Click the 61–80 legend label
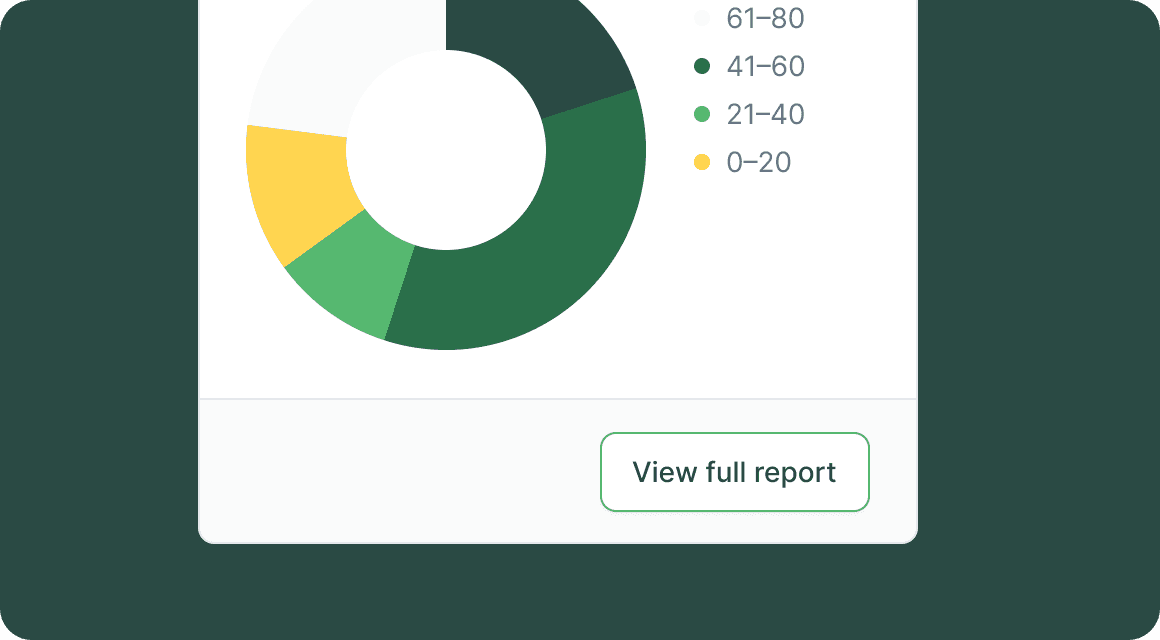 tap(766, 18)
